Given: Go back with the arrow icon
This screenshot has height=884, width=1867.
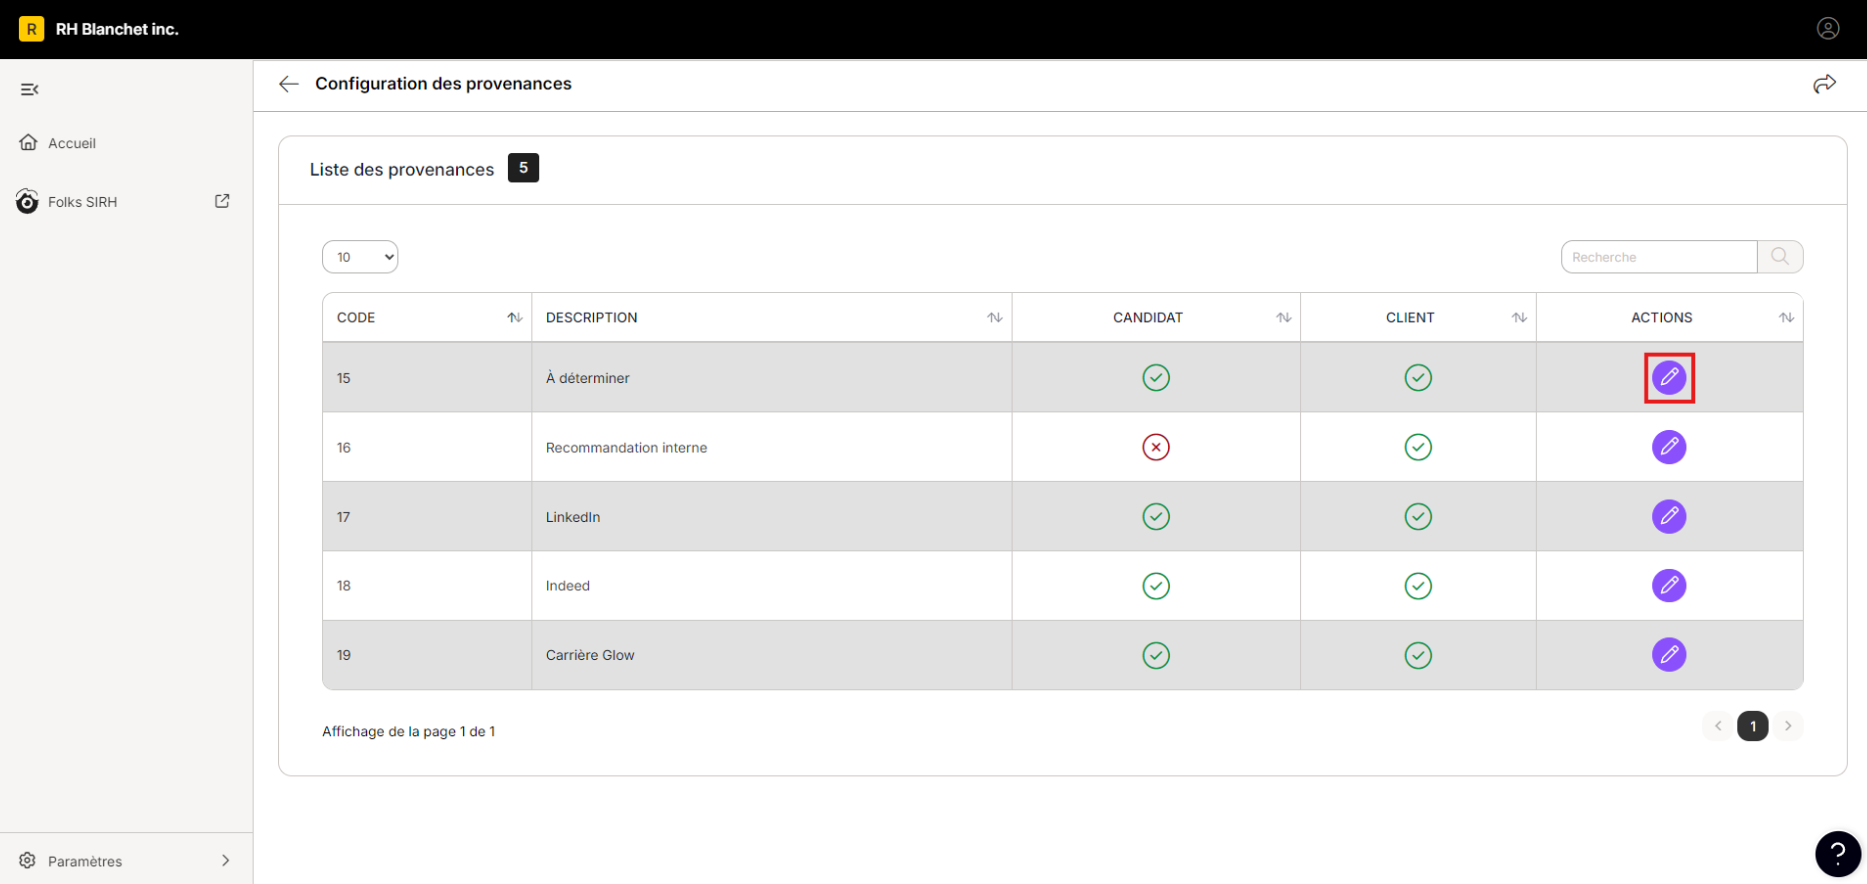Looking at the screenshot, I should [x=289, y=84].
